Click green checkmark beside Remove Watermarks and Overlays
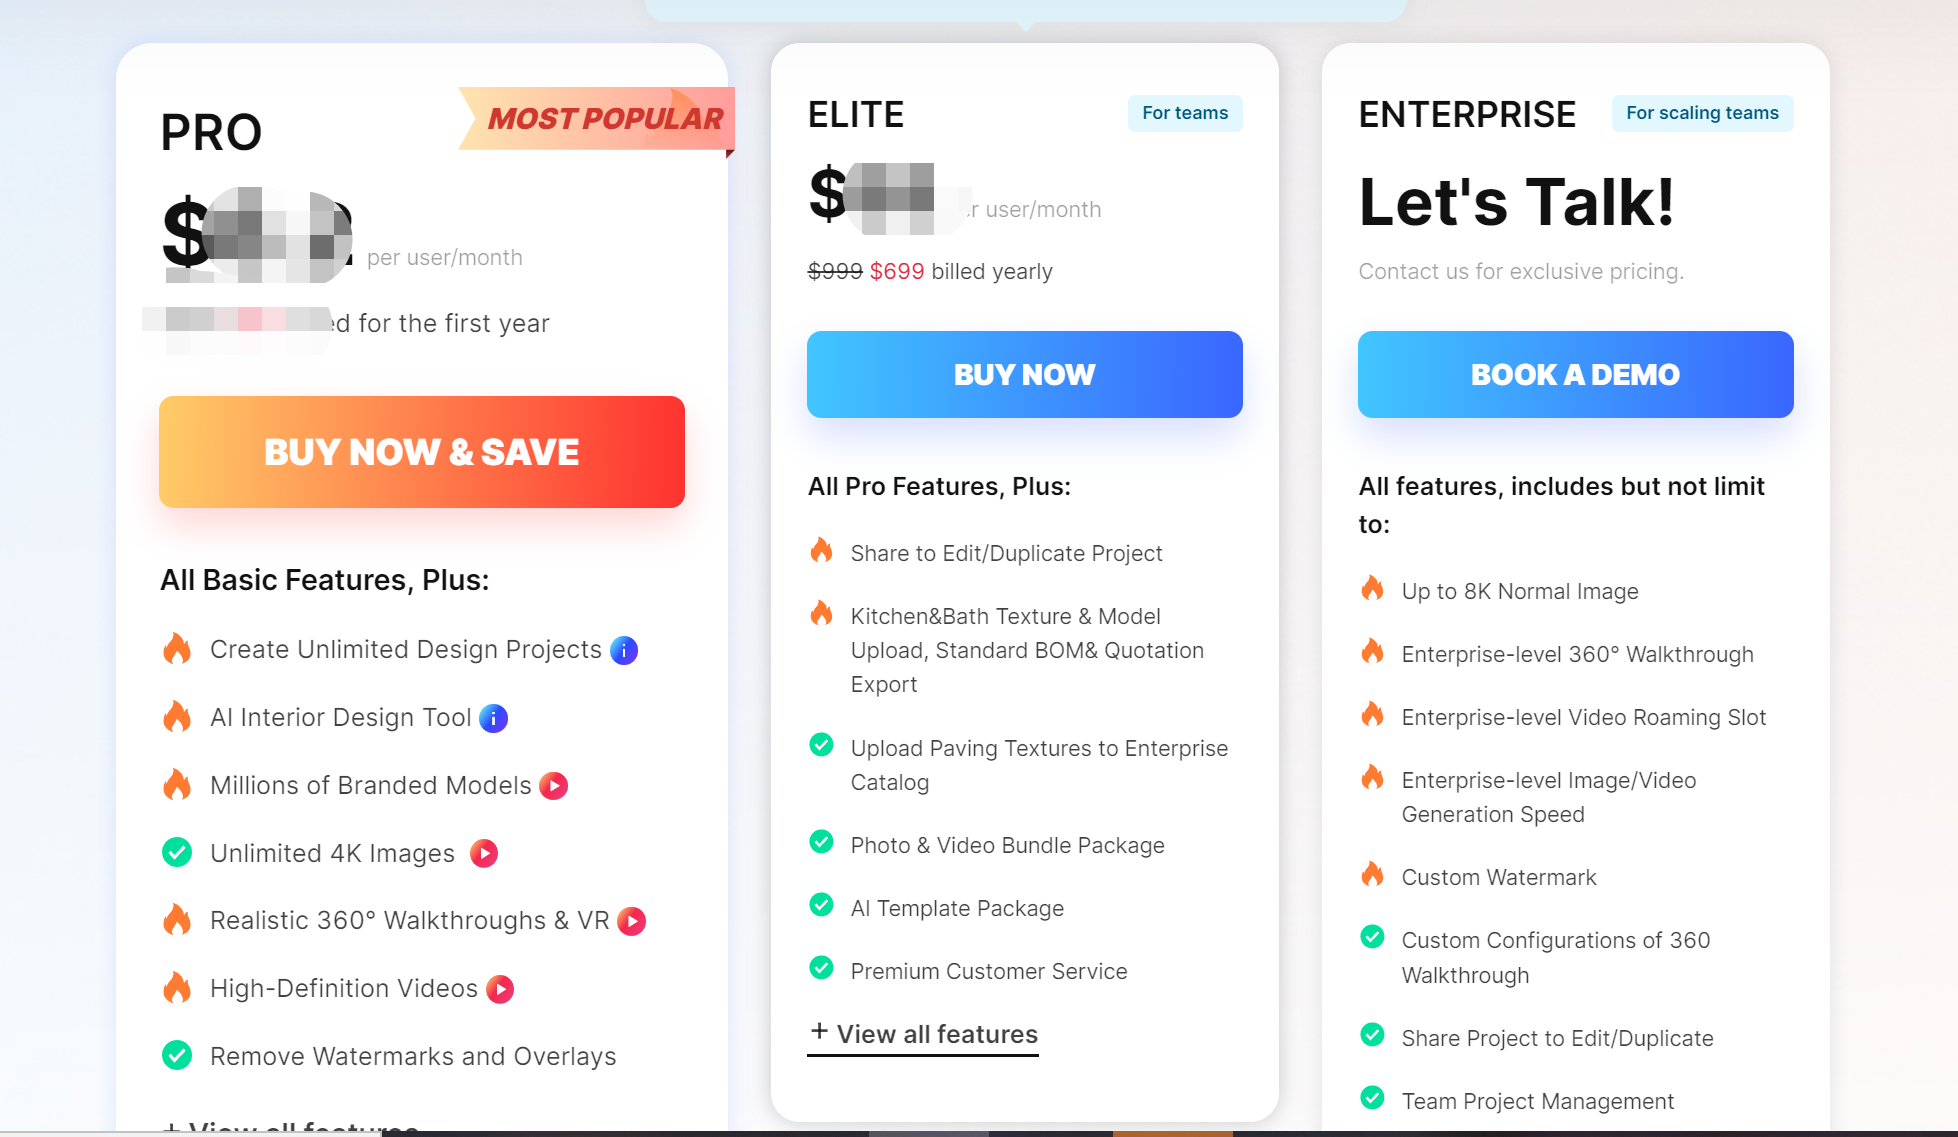Screen dimensions: 1958x1137 [177, 1055]
